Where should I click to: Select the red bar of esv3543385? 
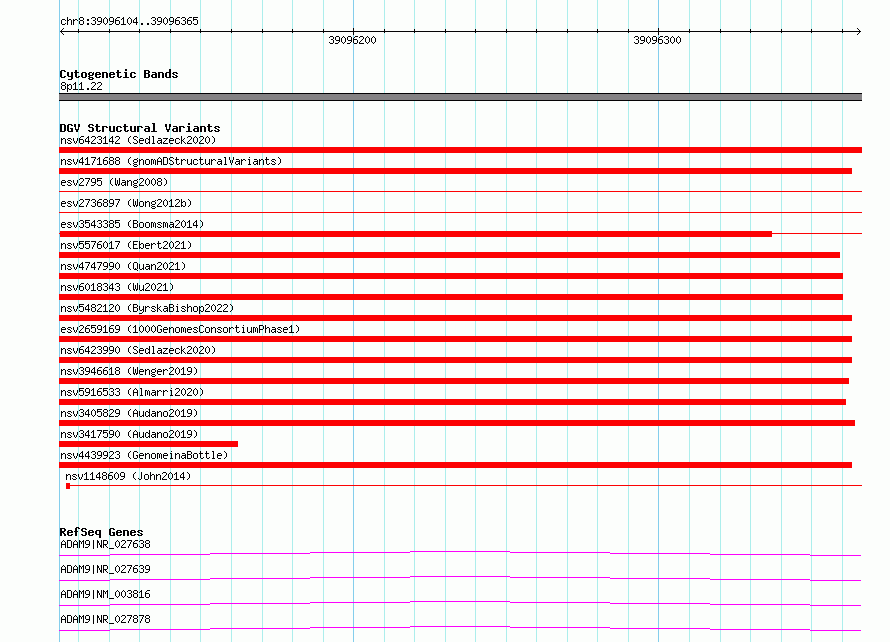(x=415, y=234)
